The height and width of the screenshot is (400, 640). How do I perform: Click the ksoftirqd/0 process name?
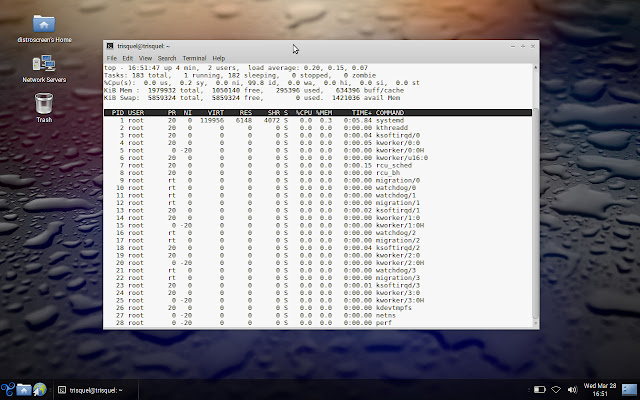pyautogui.click(x=398, y=135)
